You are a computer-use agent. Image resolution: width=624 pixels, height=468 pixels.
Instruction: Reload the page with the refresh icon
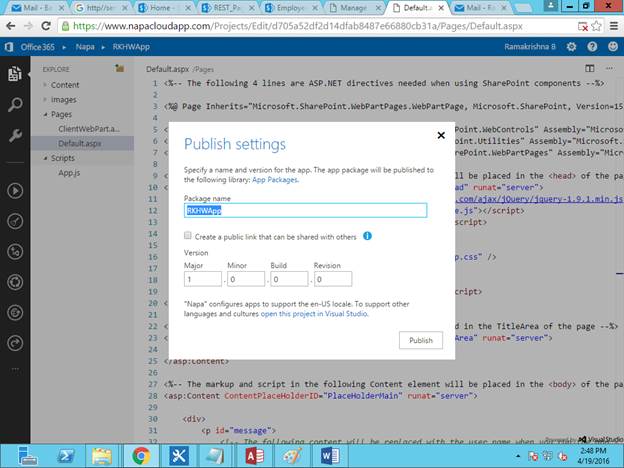[x=46, y=26]
